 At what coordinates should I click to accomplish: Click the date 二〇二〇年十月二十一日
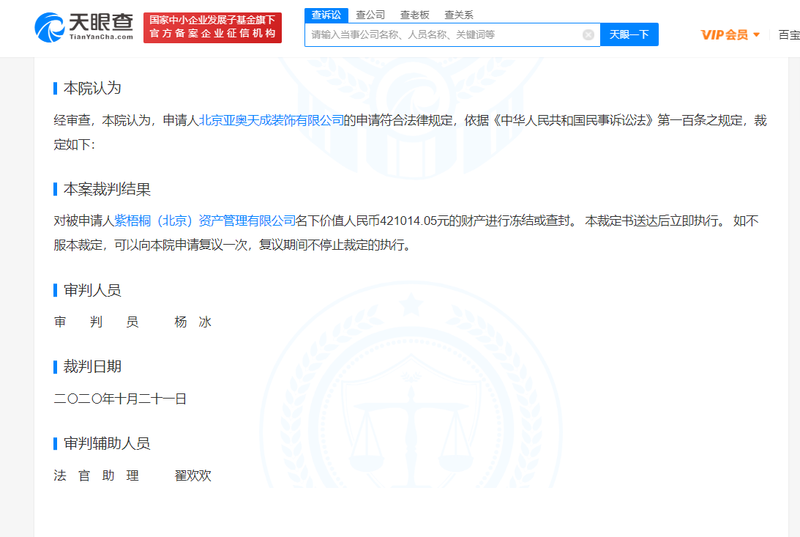[x=120, y=399]
